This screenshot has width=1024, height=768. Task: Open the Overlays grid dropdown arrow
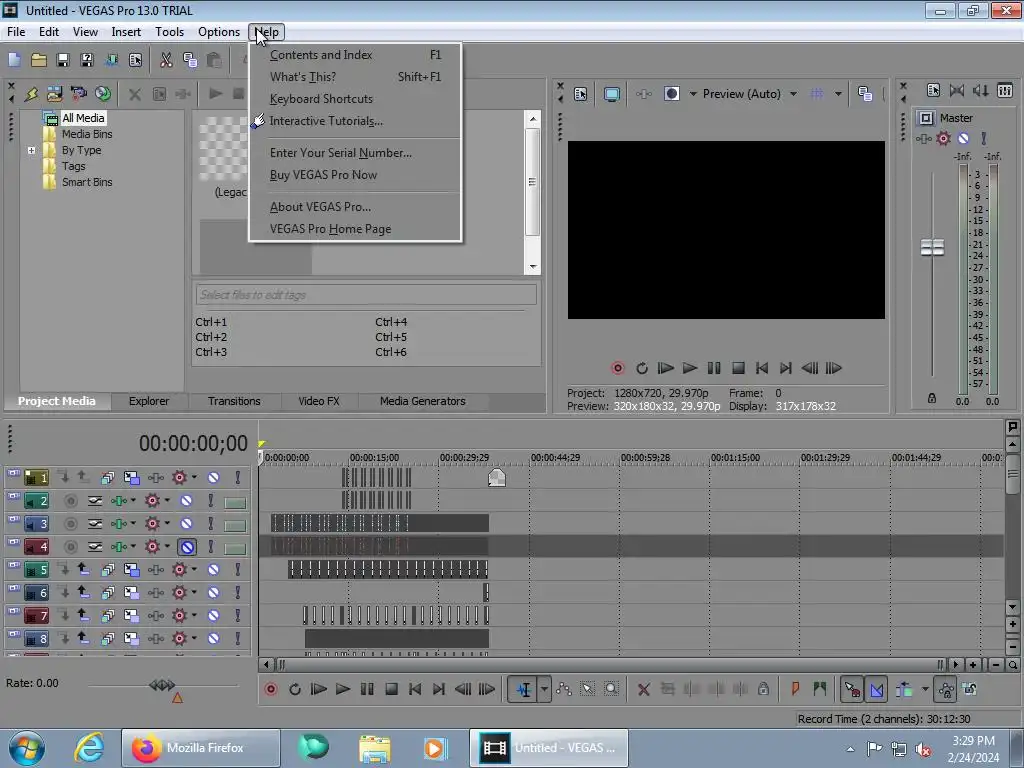click(838, 94)
